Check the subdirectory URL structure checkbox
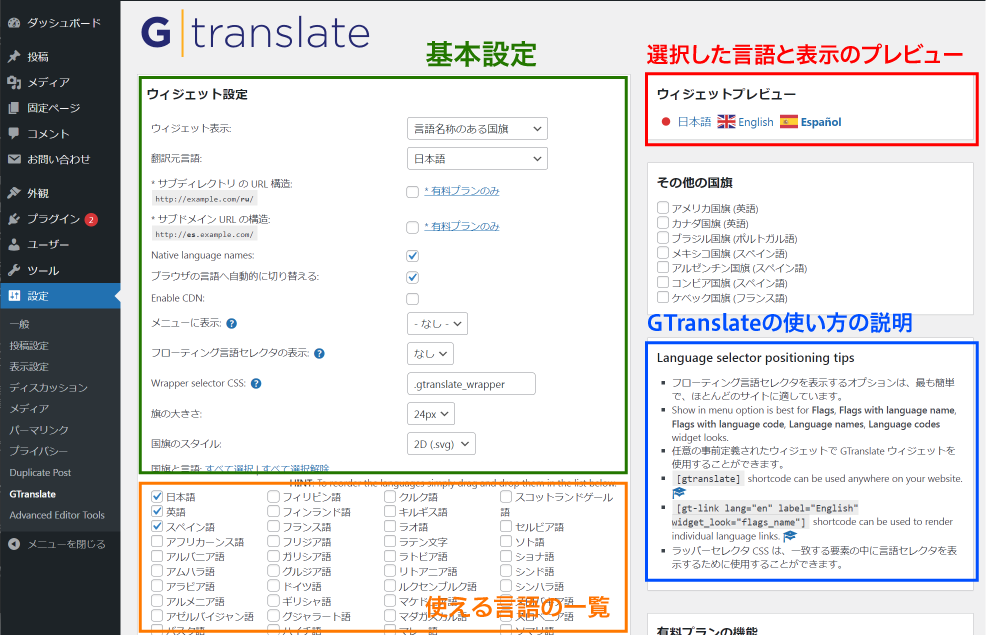The image size is (986, 635). point(413,192)
